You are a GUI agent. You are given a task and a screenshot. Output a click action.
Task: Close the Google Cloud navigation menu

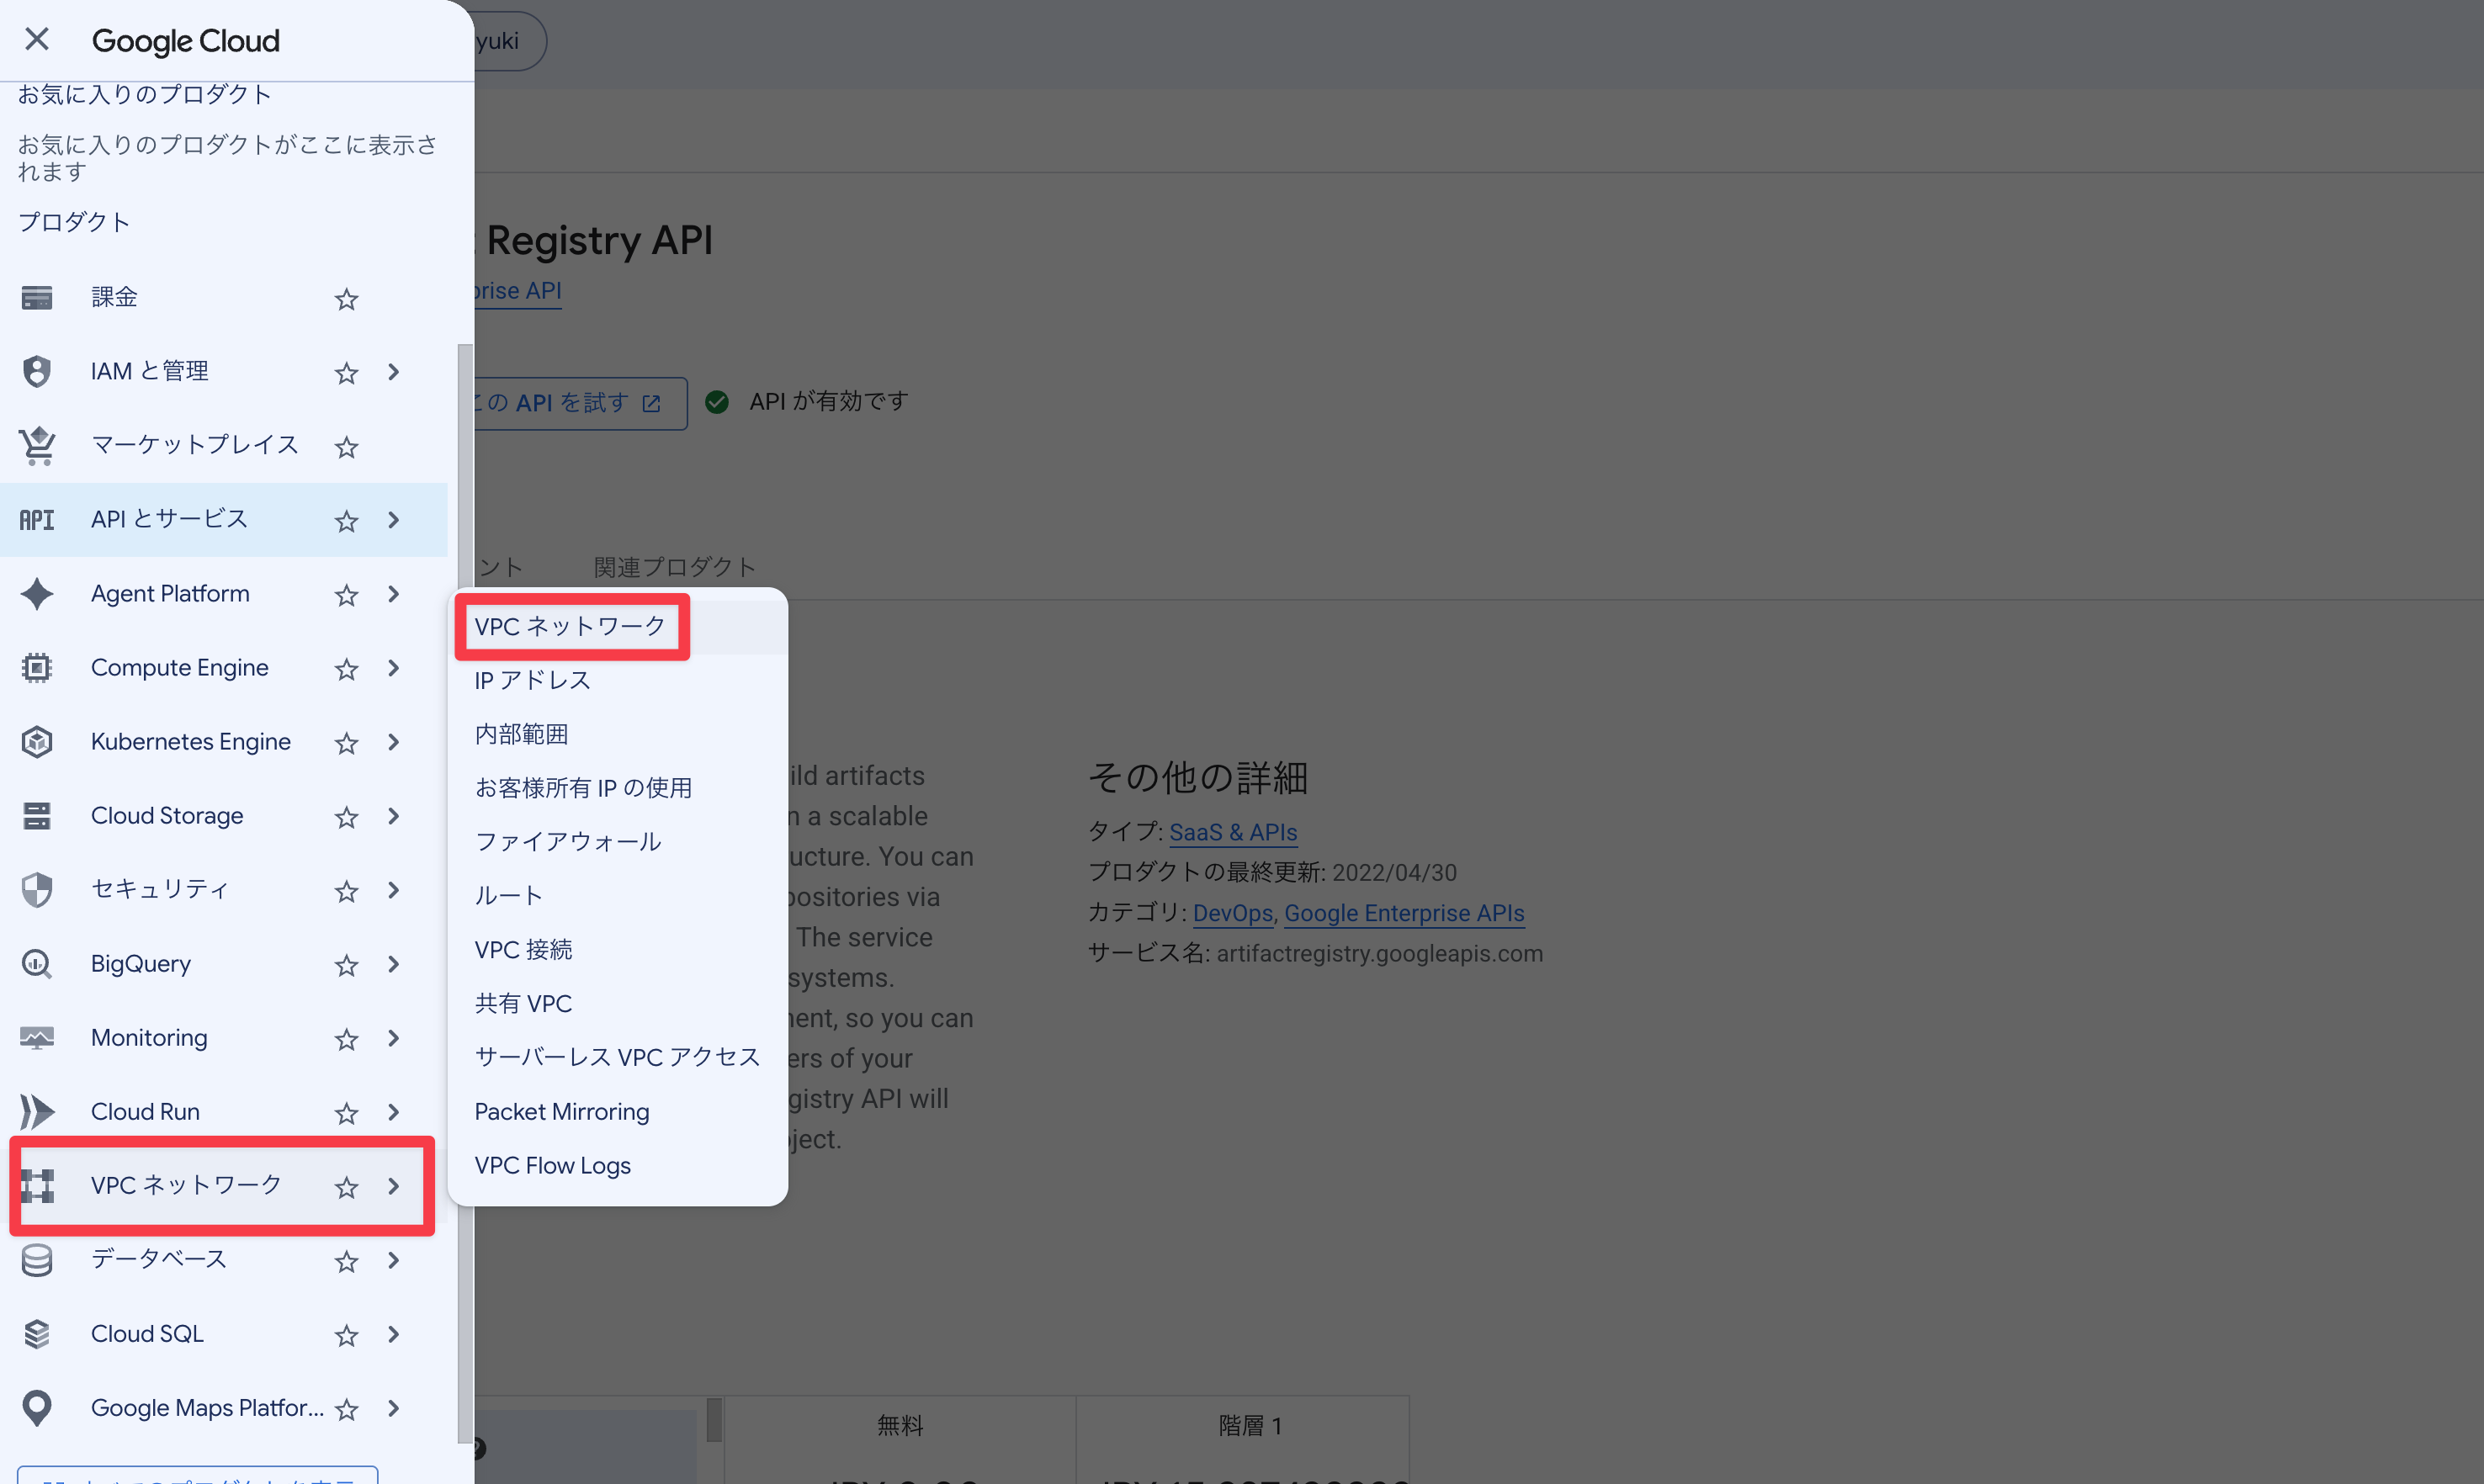37,40
